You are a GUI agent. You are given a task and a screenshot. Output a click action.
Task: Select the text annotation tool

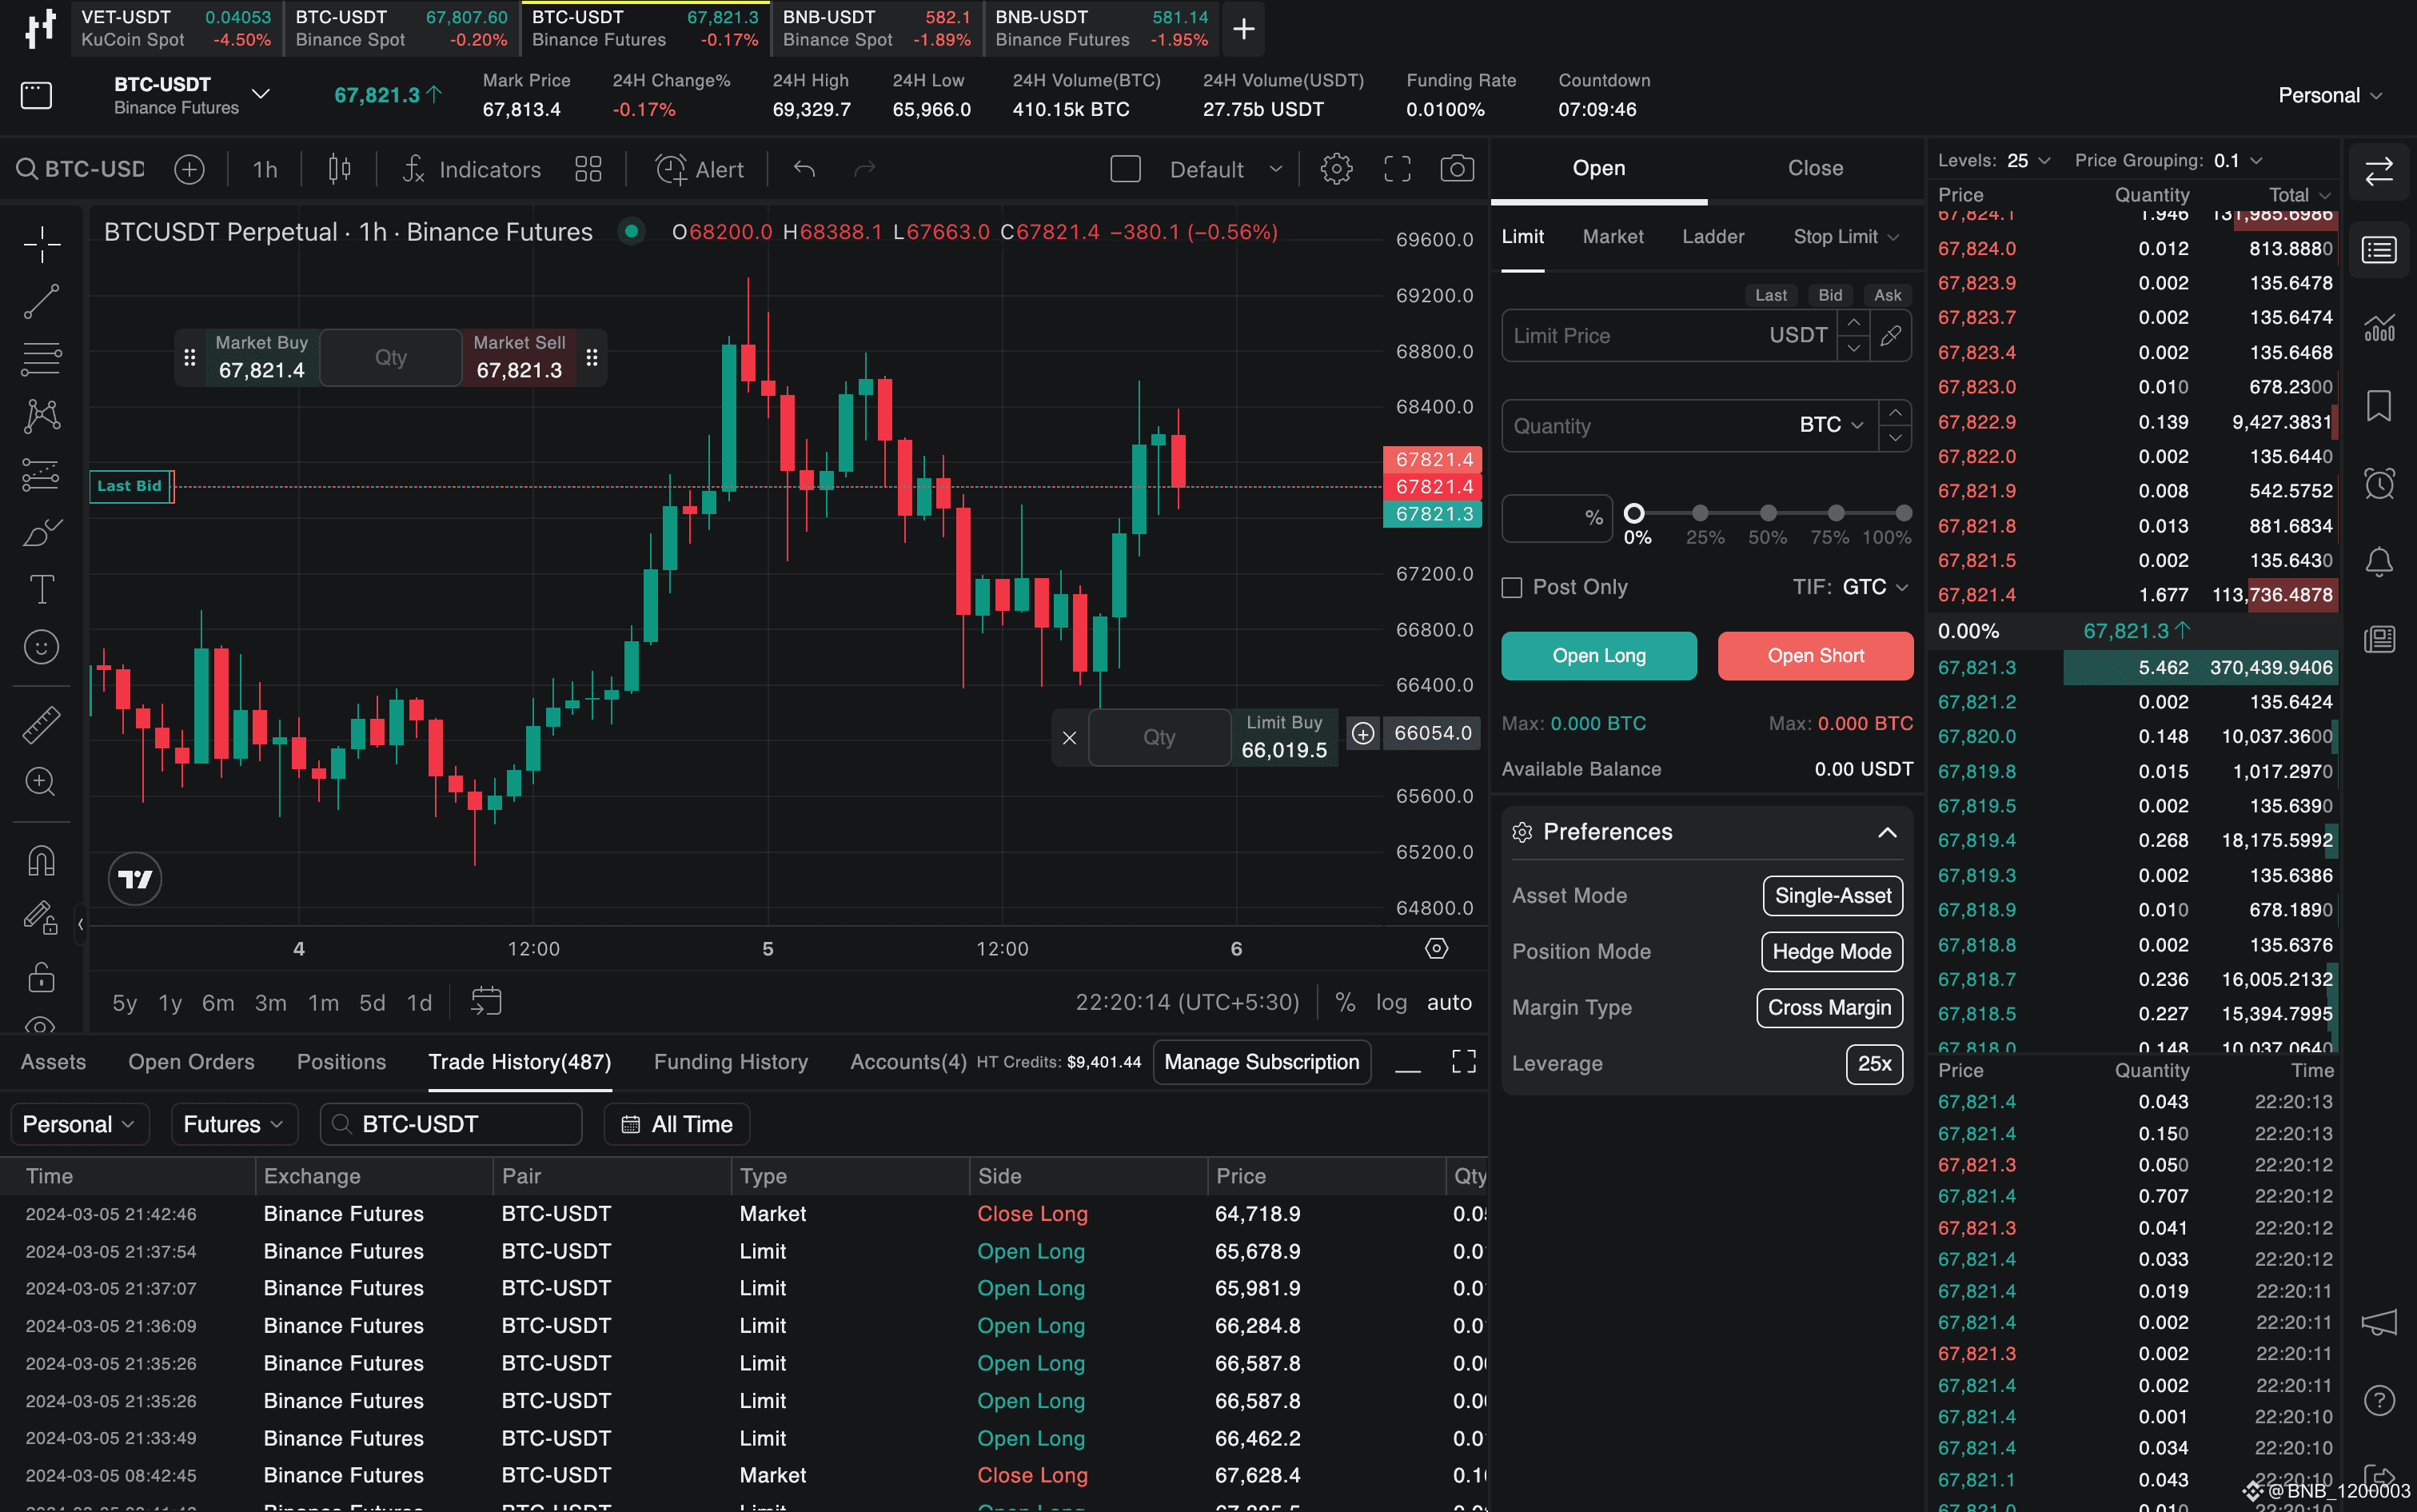(x=41, y=590)
